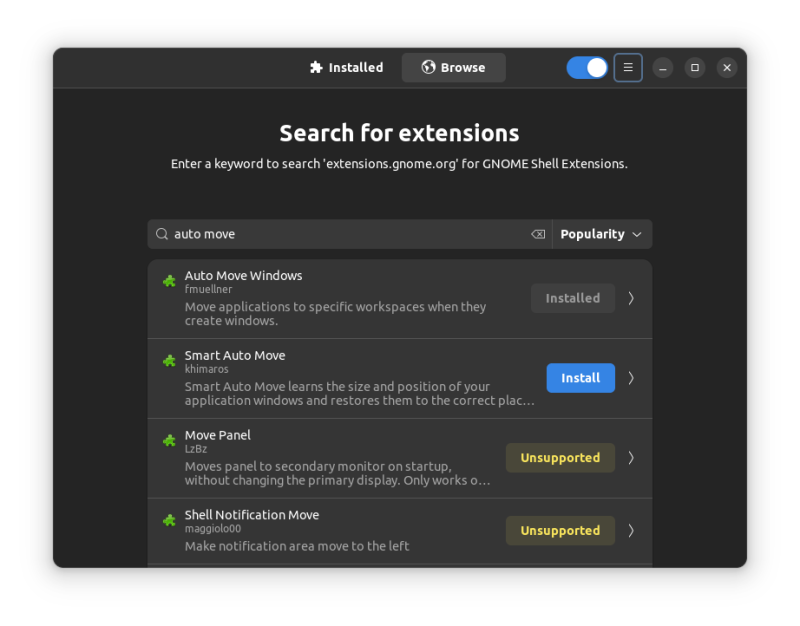Viewport: 800px width, 626px height.
Task: Click puzzle icon of Auto Move Windows
Action: [x=169, y=281]
